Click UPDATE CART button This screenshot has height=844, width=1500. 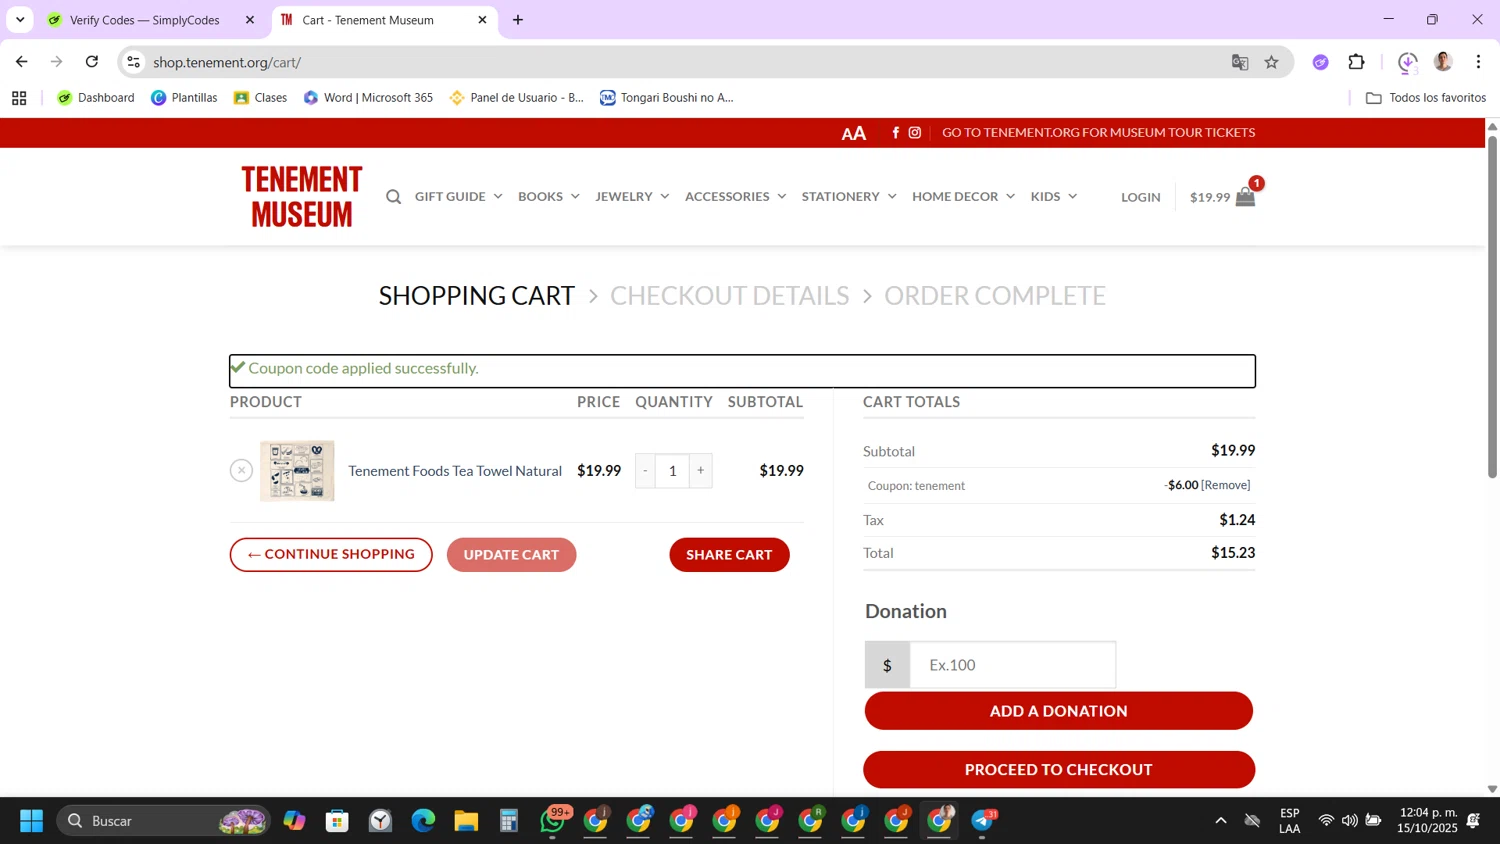tap(511, 555)
